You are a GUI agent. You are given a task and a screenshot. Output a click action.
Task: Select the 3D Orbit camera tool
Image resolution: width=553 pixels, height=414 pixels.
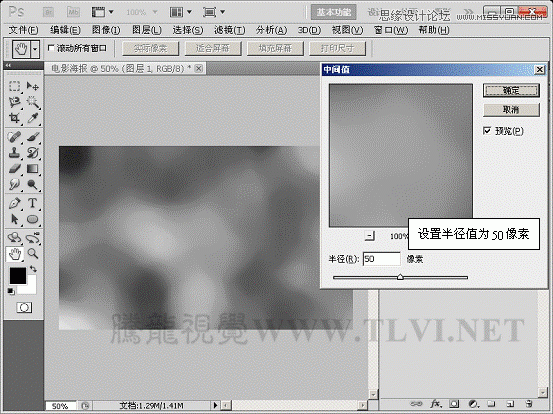tap(32, 238)
